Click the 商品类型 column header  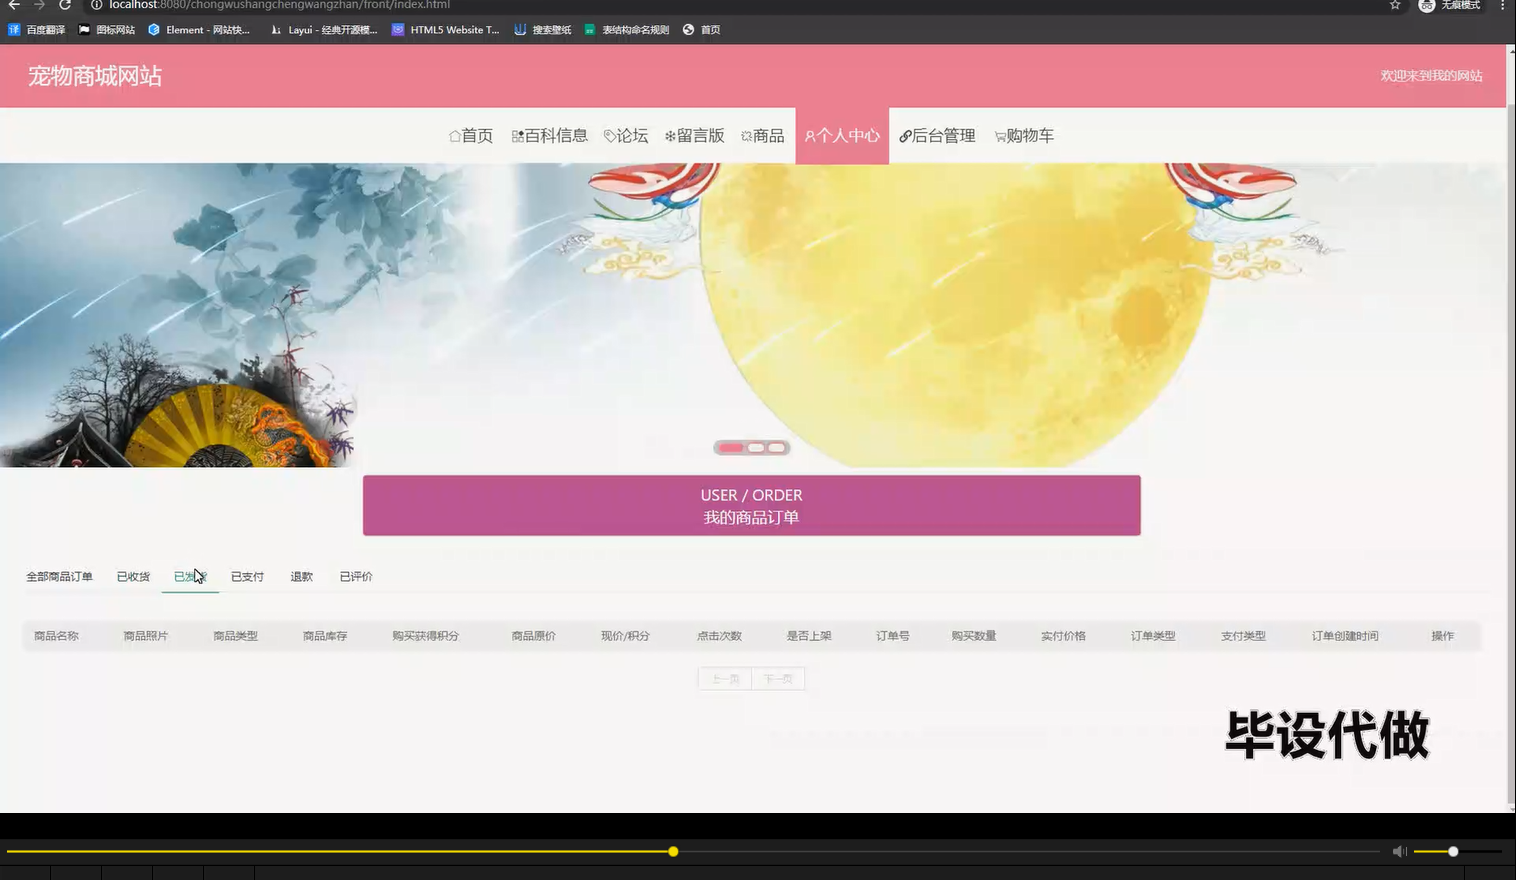tap(235, 636)
